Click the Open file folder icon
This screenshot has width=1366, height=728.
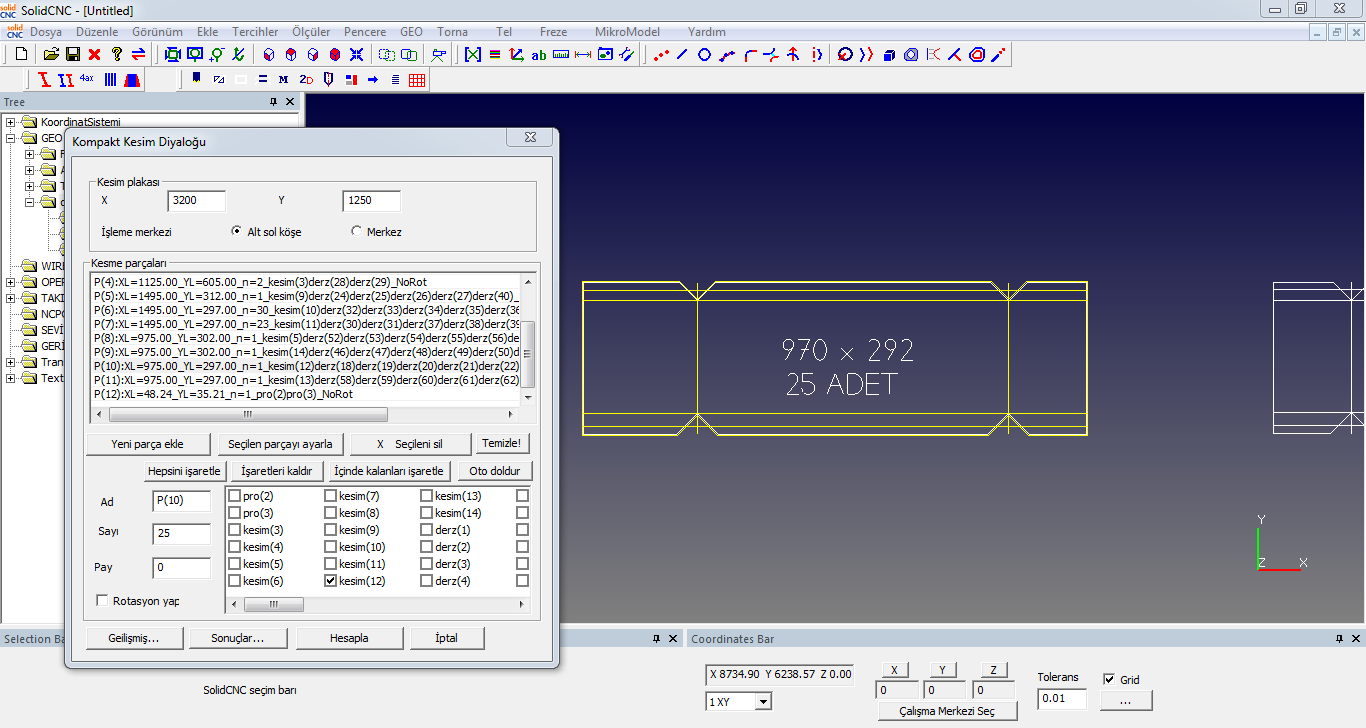[x=50, y=54]
